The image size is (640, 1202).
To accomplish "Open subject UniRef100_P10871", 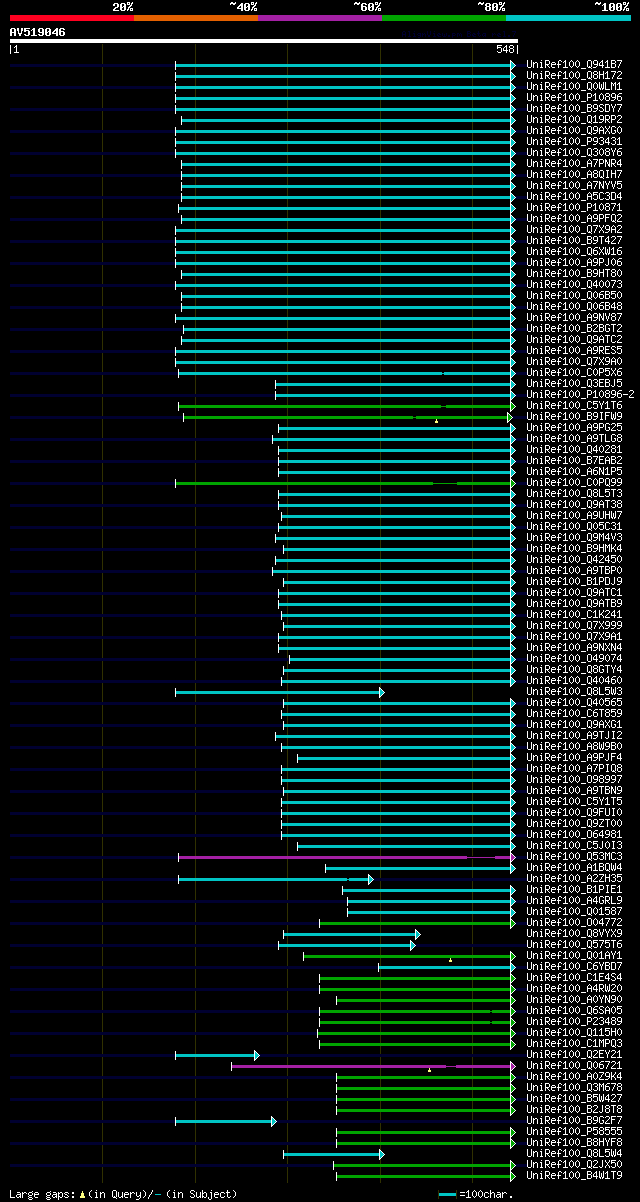I will coord(574,207).
